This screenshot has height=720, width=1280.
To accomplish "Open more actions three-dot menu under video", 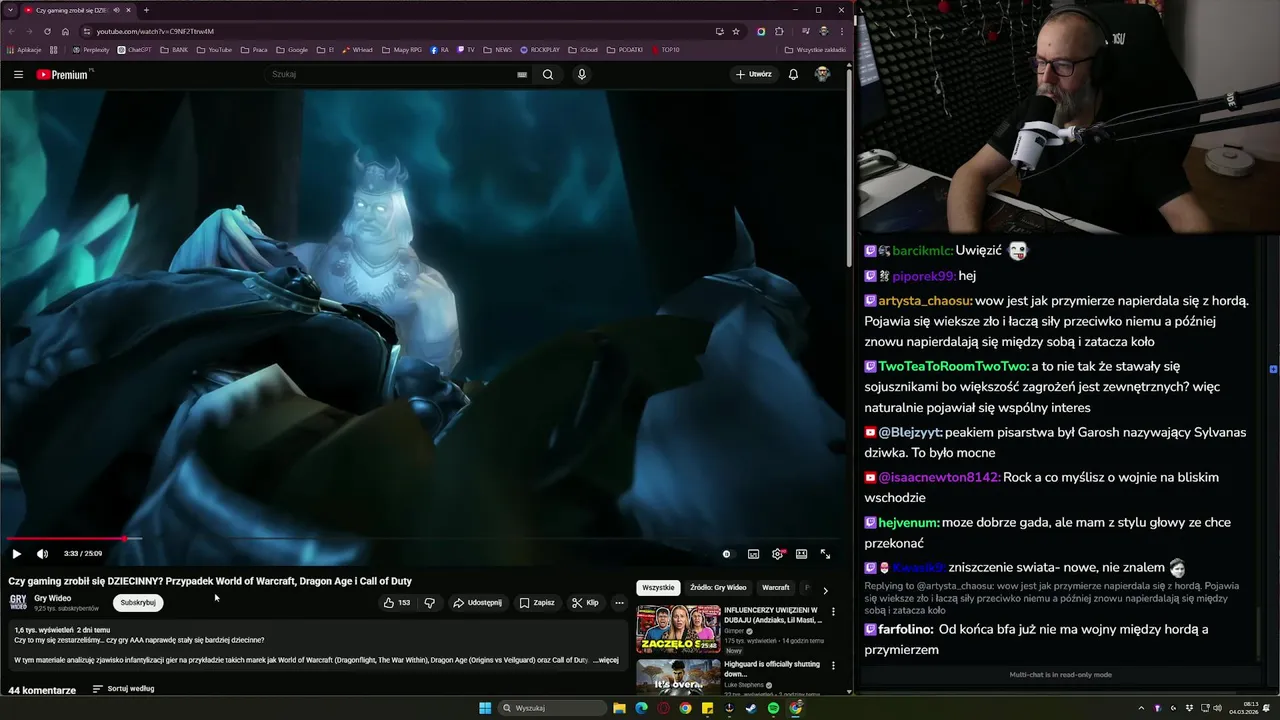I will [x=619, y=603].
